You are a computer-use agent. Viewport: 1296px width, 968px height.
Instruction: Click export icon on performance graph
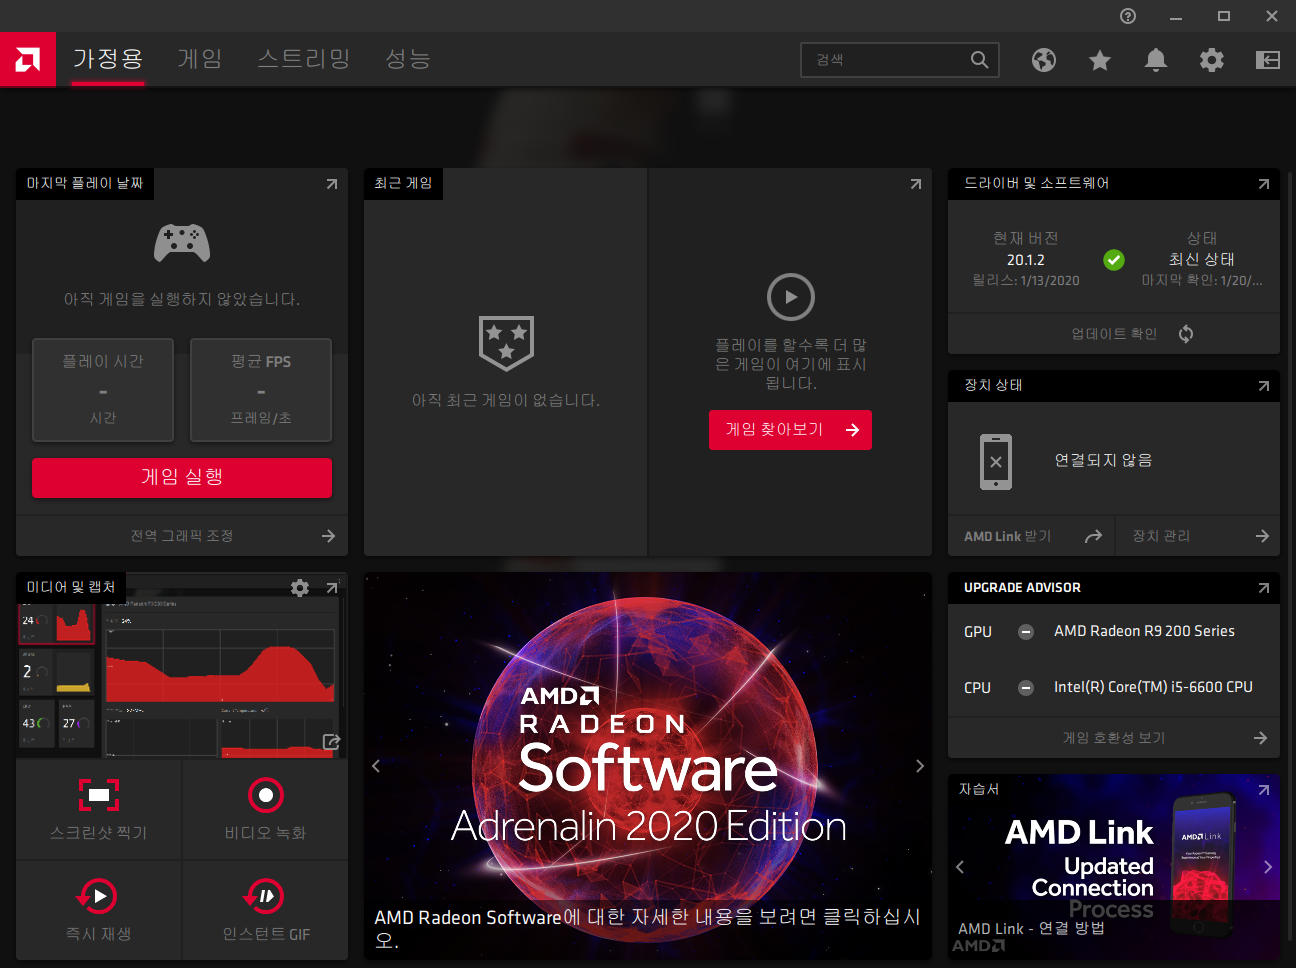pyautogui.click(x=331, y=742)
